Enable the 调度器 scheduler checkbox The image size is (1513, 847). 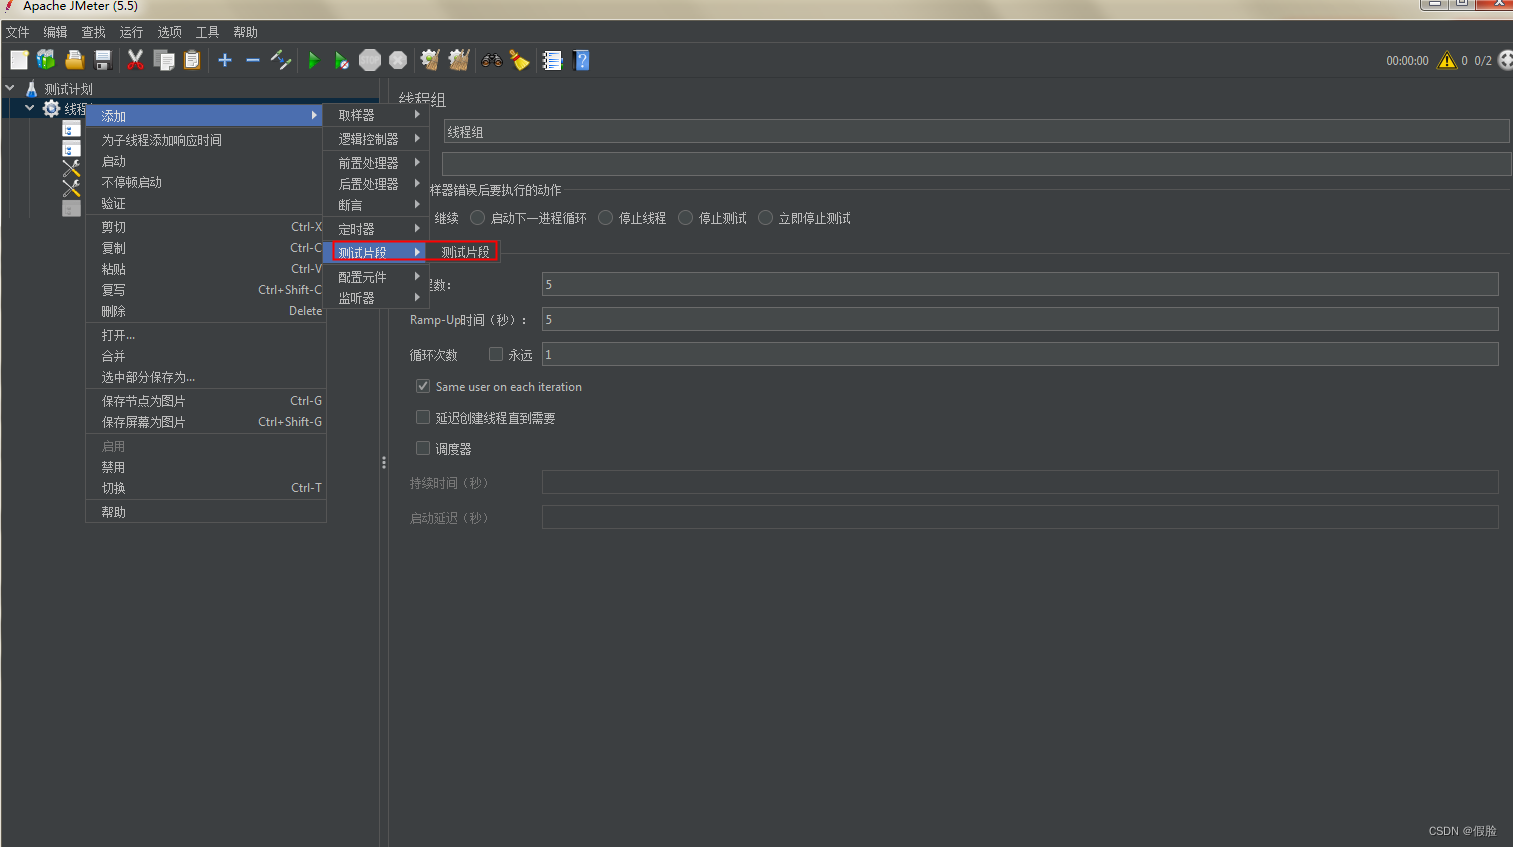tap(423, 448)
